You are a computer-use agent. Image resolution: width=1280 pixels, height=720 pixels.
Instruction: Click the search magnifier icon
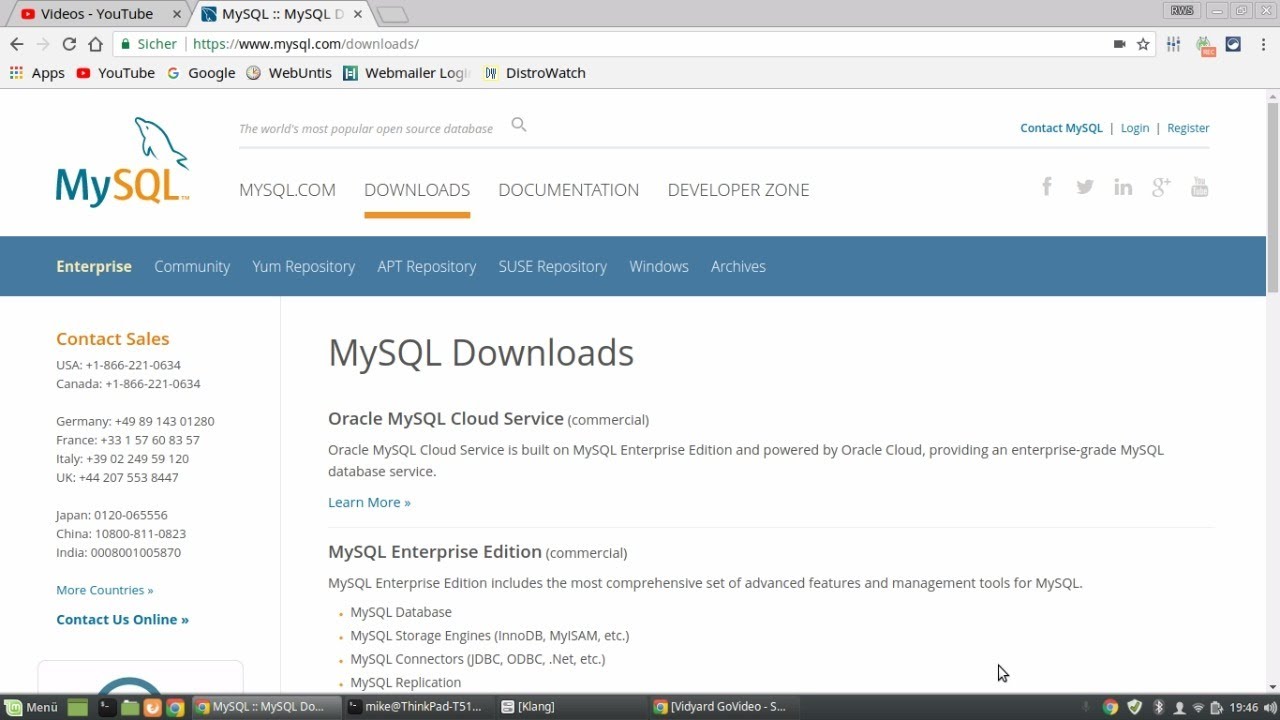coord(518,125)
